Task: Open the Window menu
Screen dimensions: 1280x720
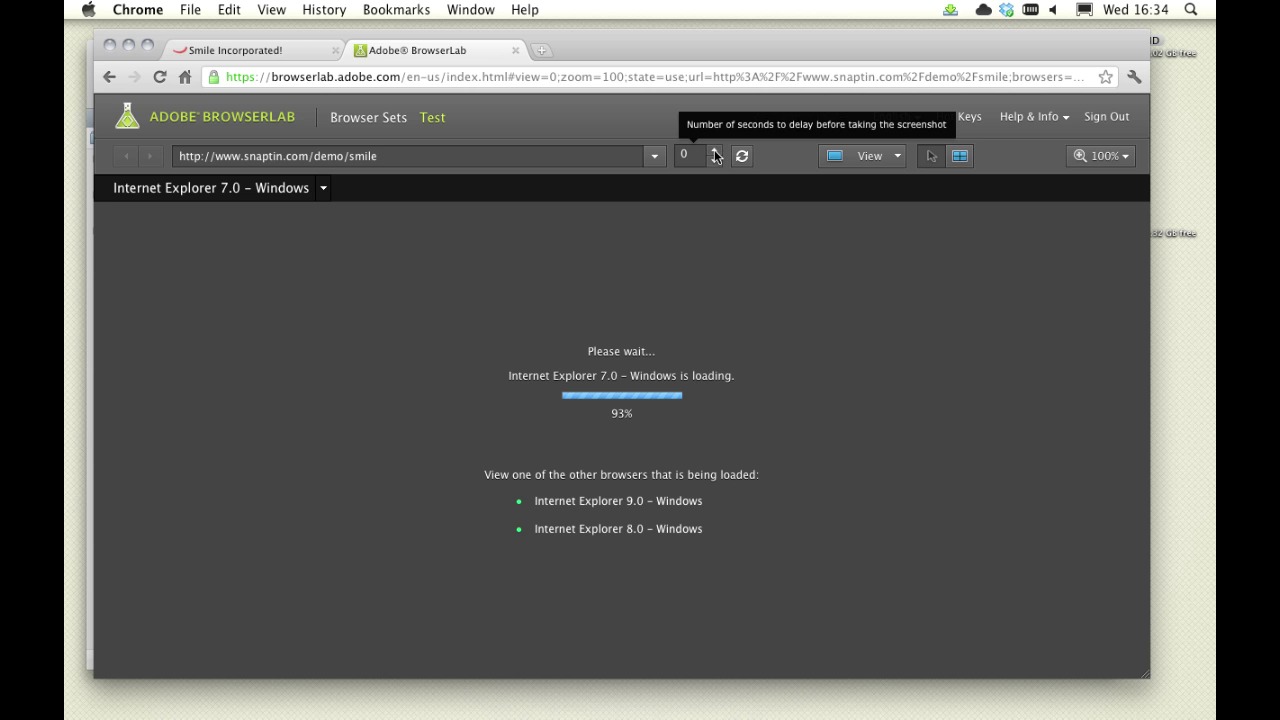Action: point(470,9)
